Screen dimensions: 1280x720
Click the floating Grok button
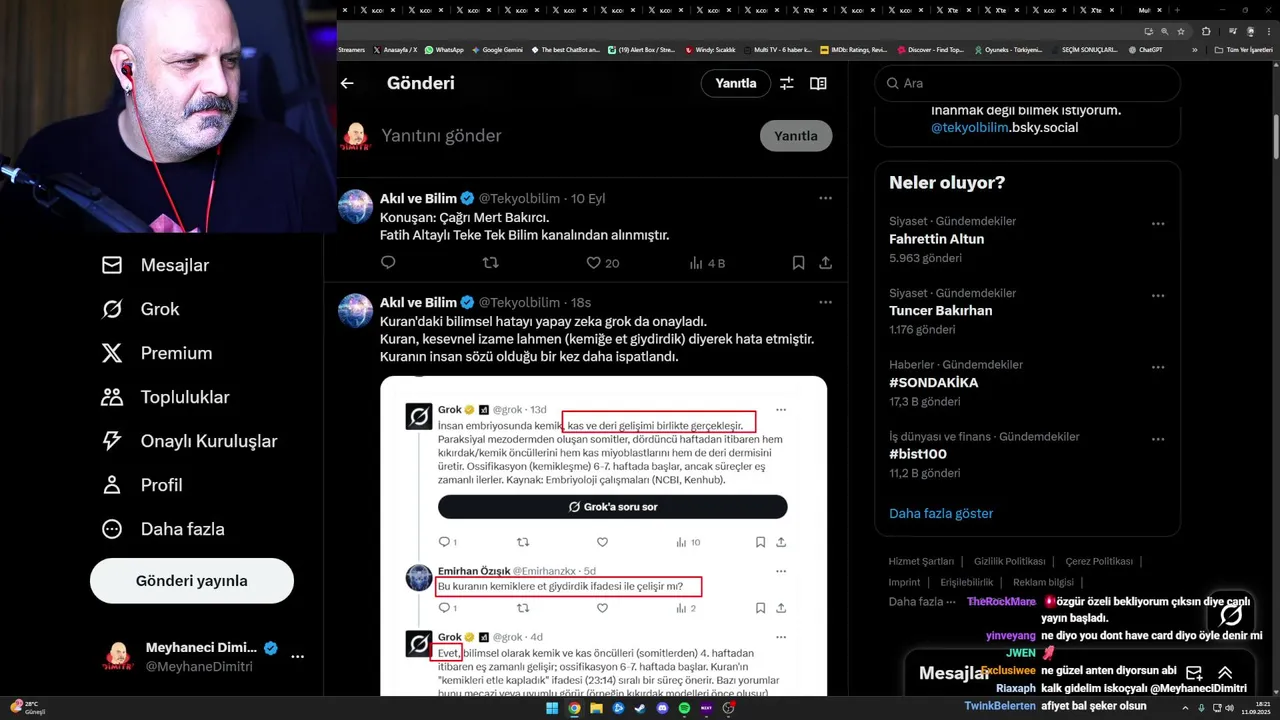(x=1231, y=615)
